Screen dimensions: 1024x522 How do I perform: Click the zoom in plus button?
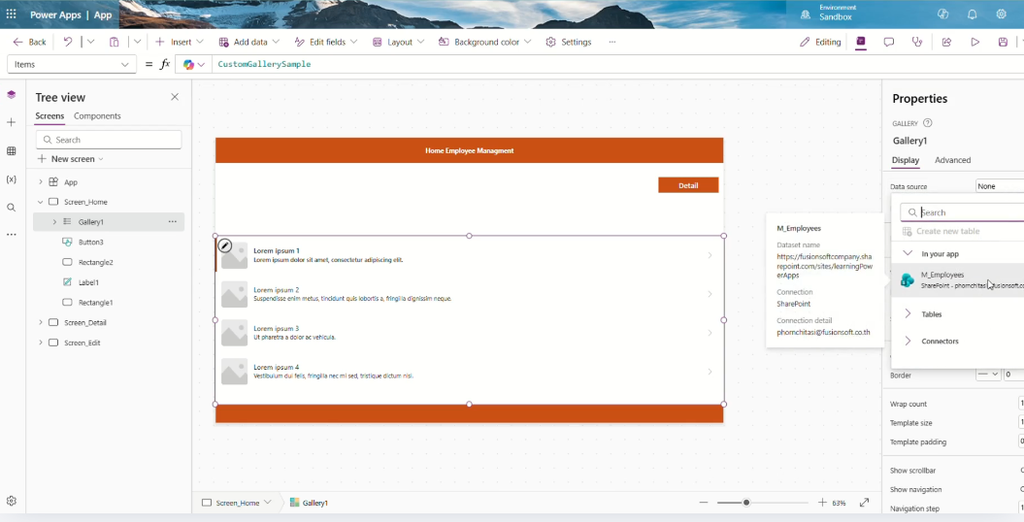(x=822, y=502)
